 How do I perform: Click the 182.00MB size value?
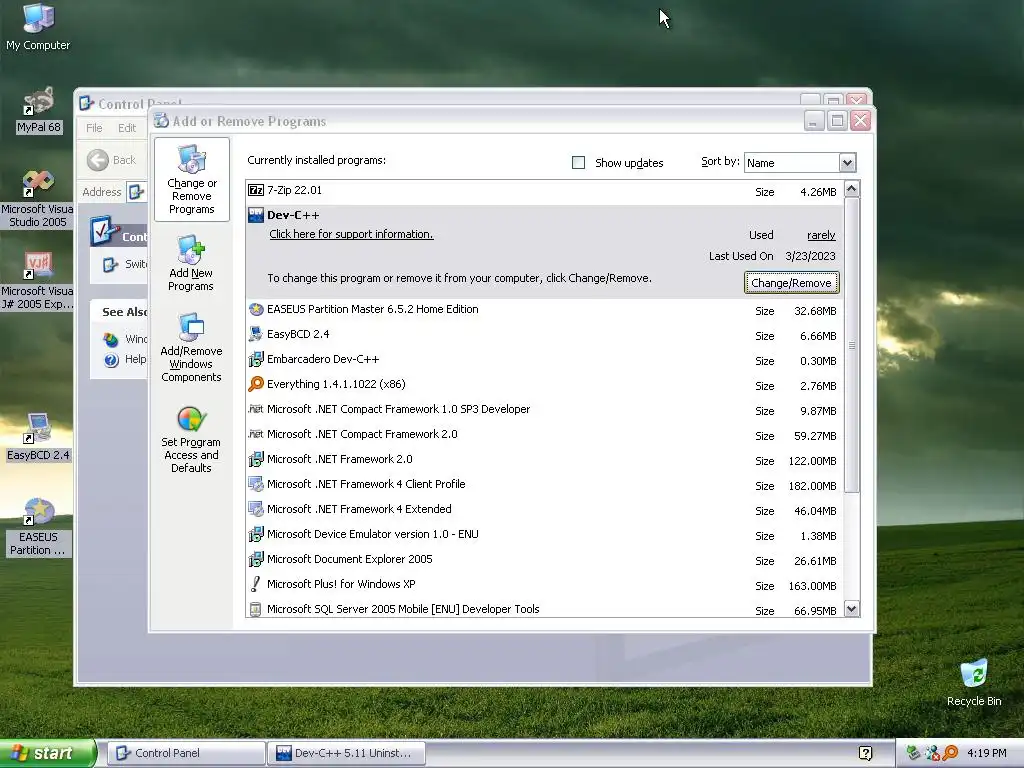click(812, 486)
